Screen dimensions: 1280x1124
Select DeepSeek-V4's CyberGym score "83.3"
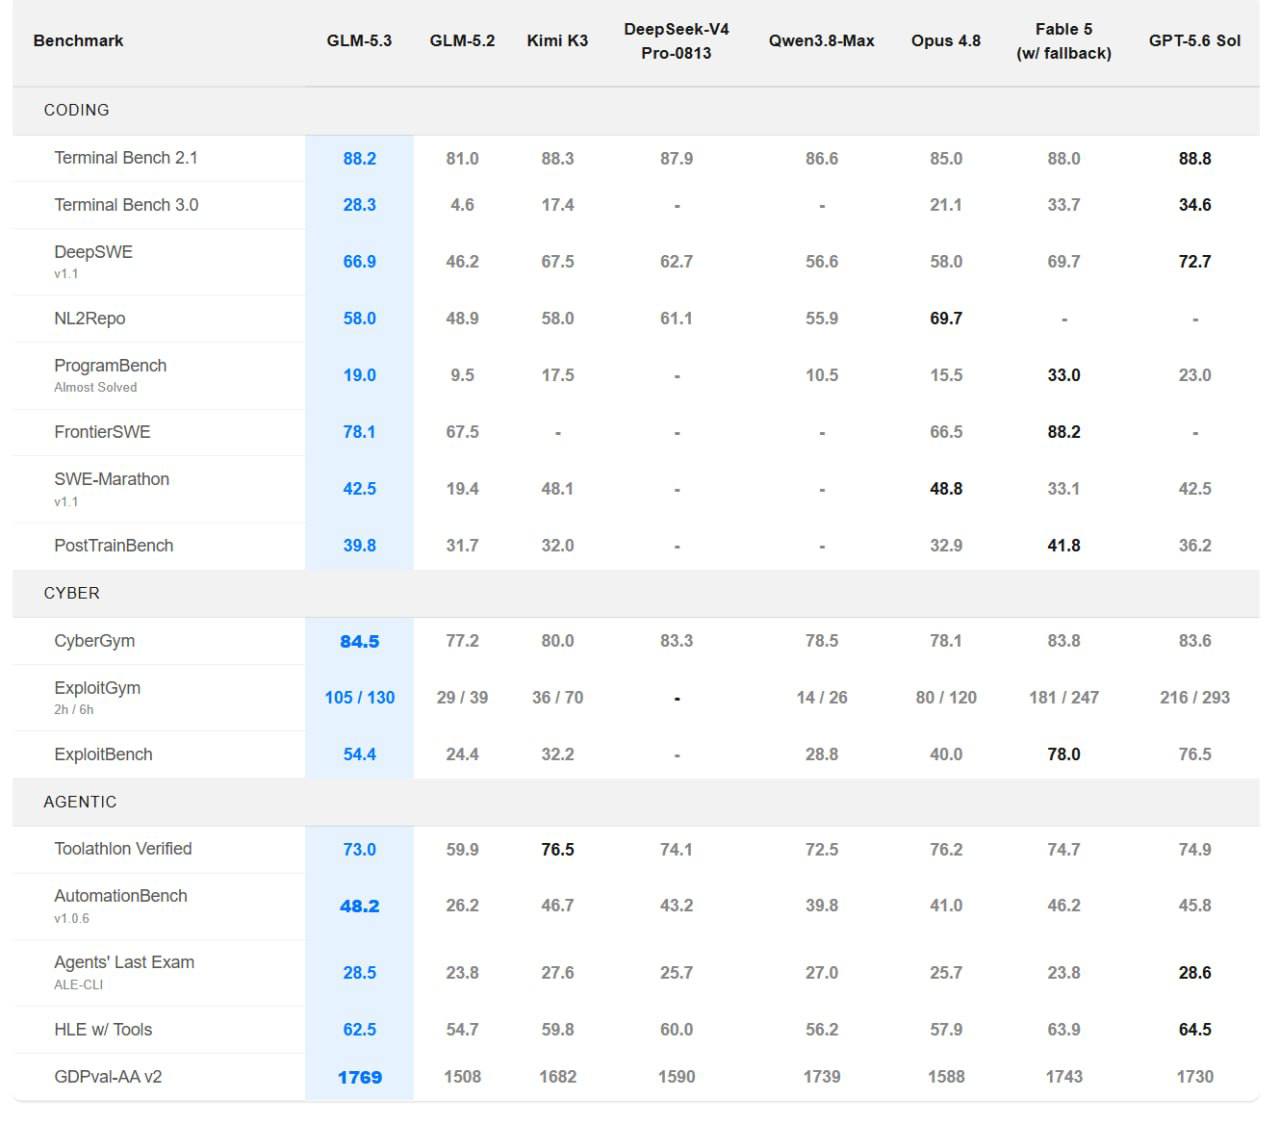676,641
